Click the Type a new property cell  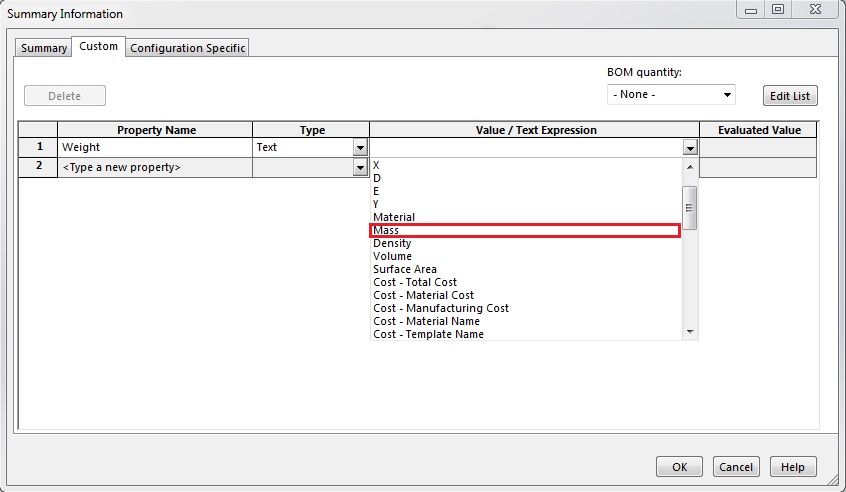click(x=154, y=168)
